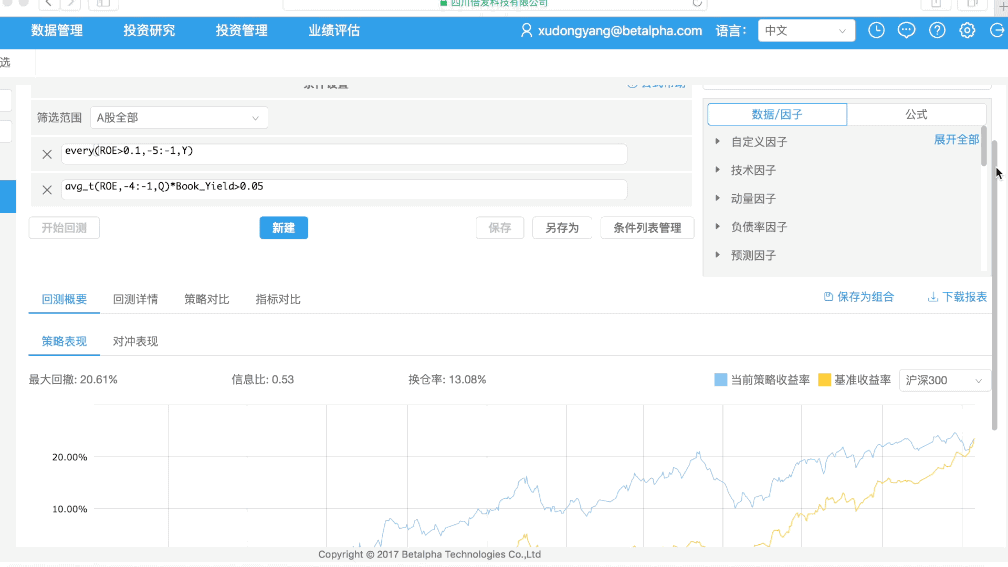The width and height of the screenshot is (1008, 567).
Task: Open the 投资管理 menu
Action: (242, 30)
